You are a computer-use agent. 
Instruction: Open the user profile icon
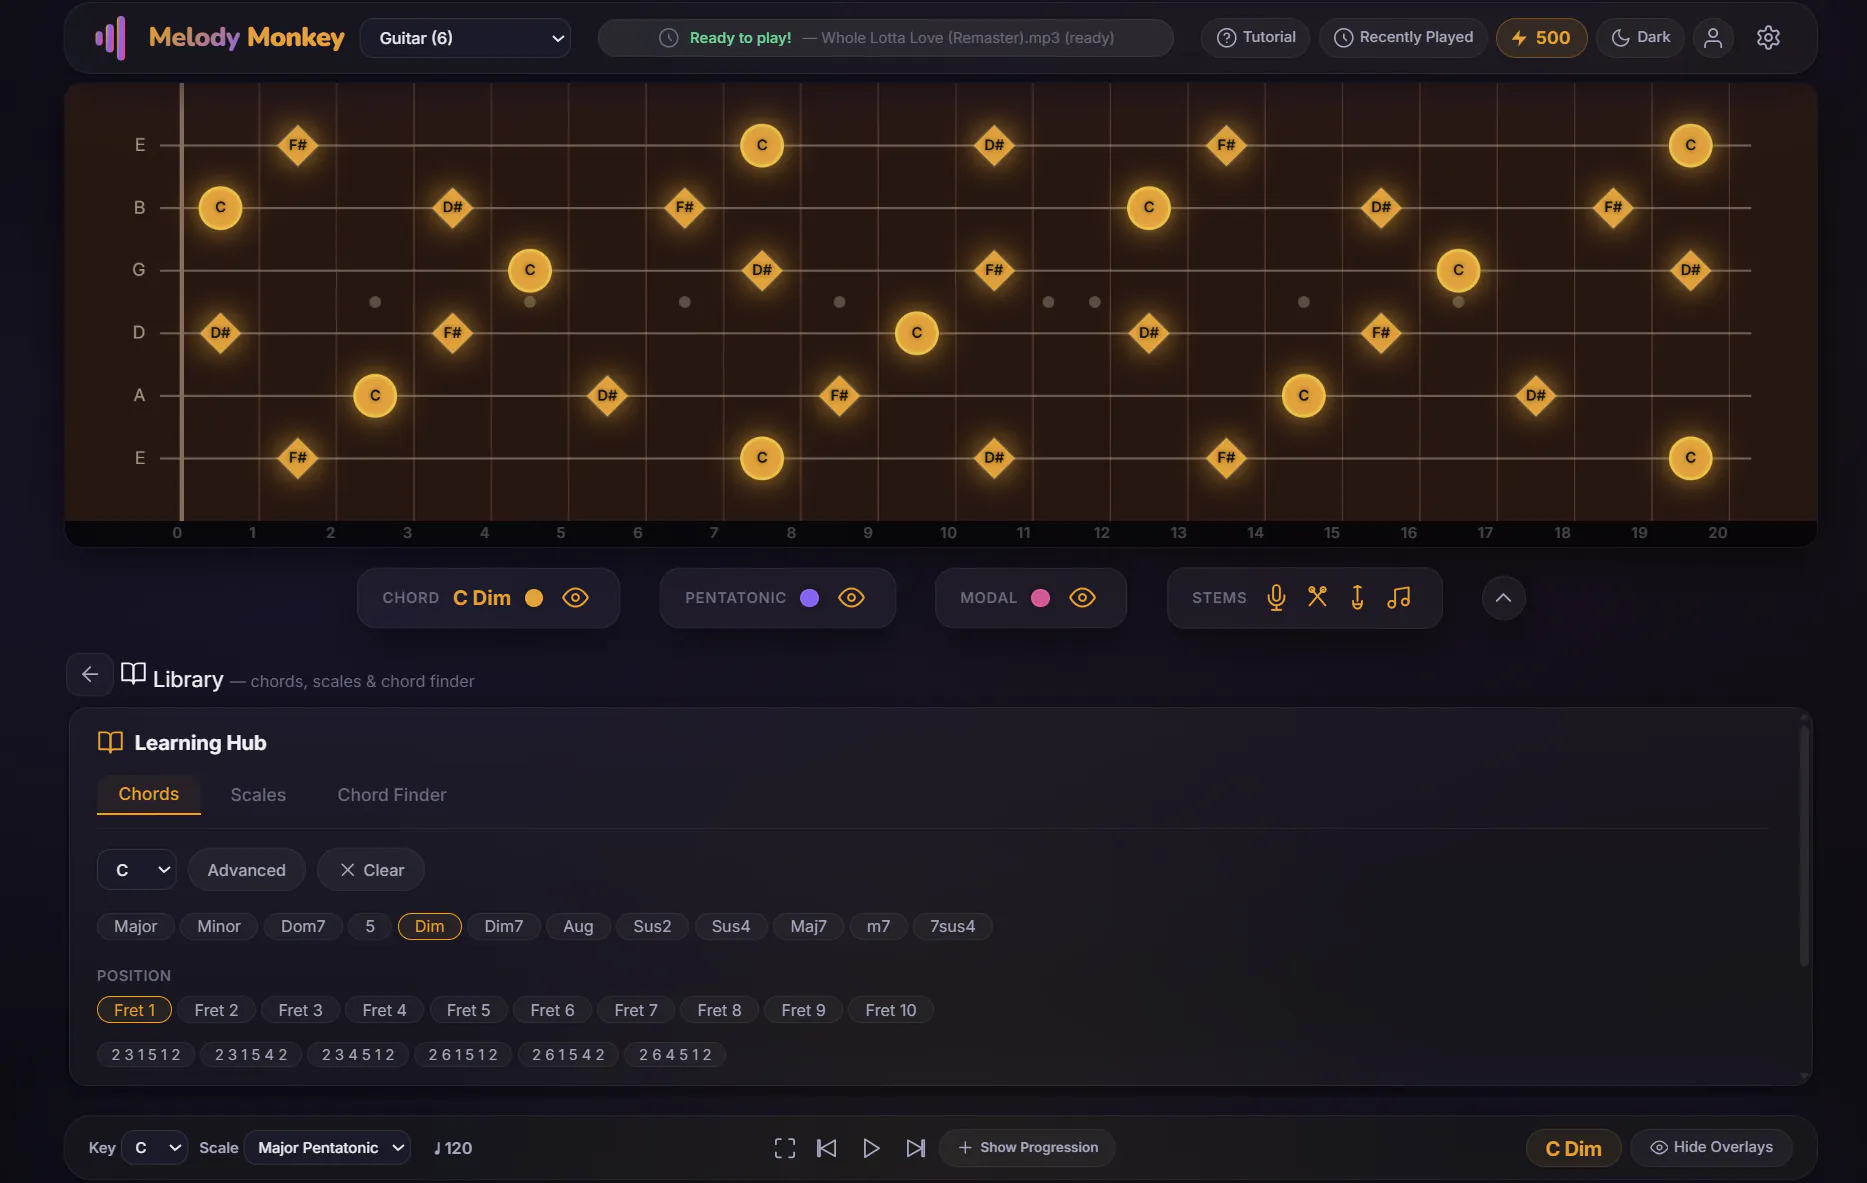[1713, 38]
